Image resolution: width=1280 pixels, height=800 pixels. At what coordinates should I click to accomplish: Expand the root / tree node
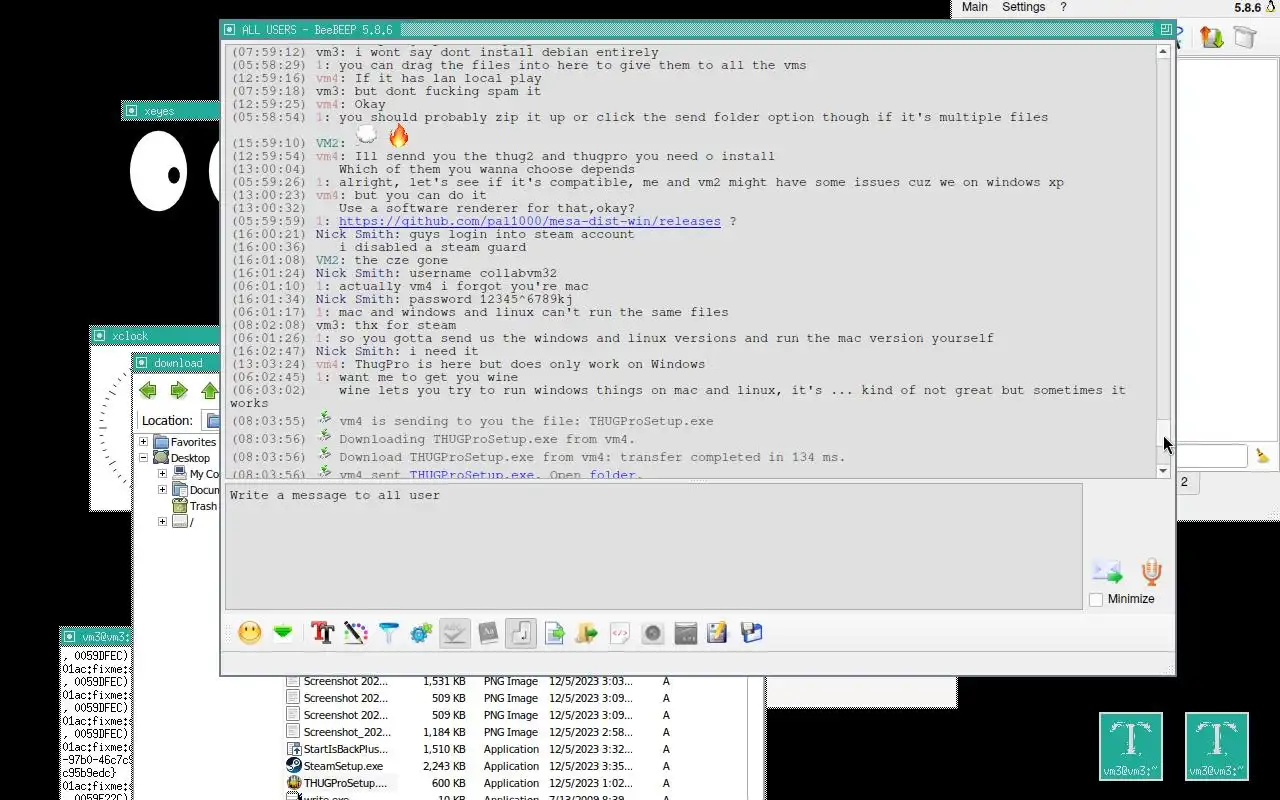(x=162, y=522)
